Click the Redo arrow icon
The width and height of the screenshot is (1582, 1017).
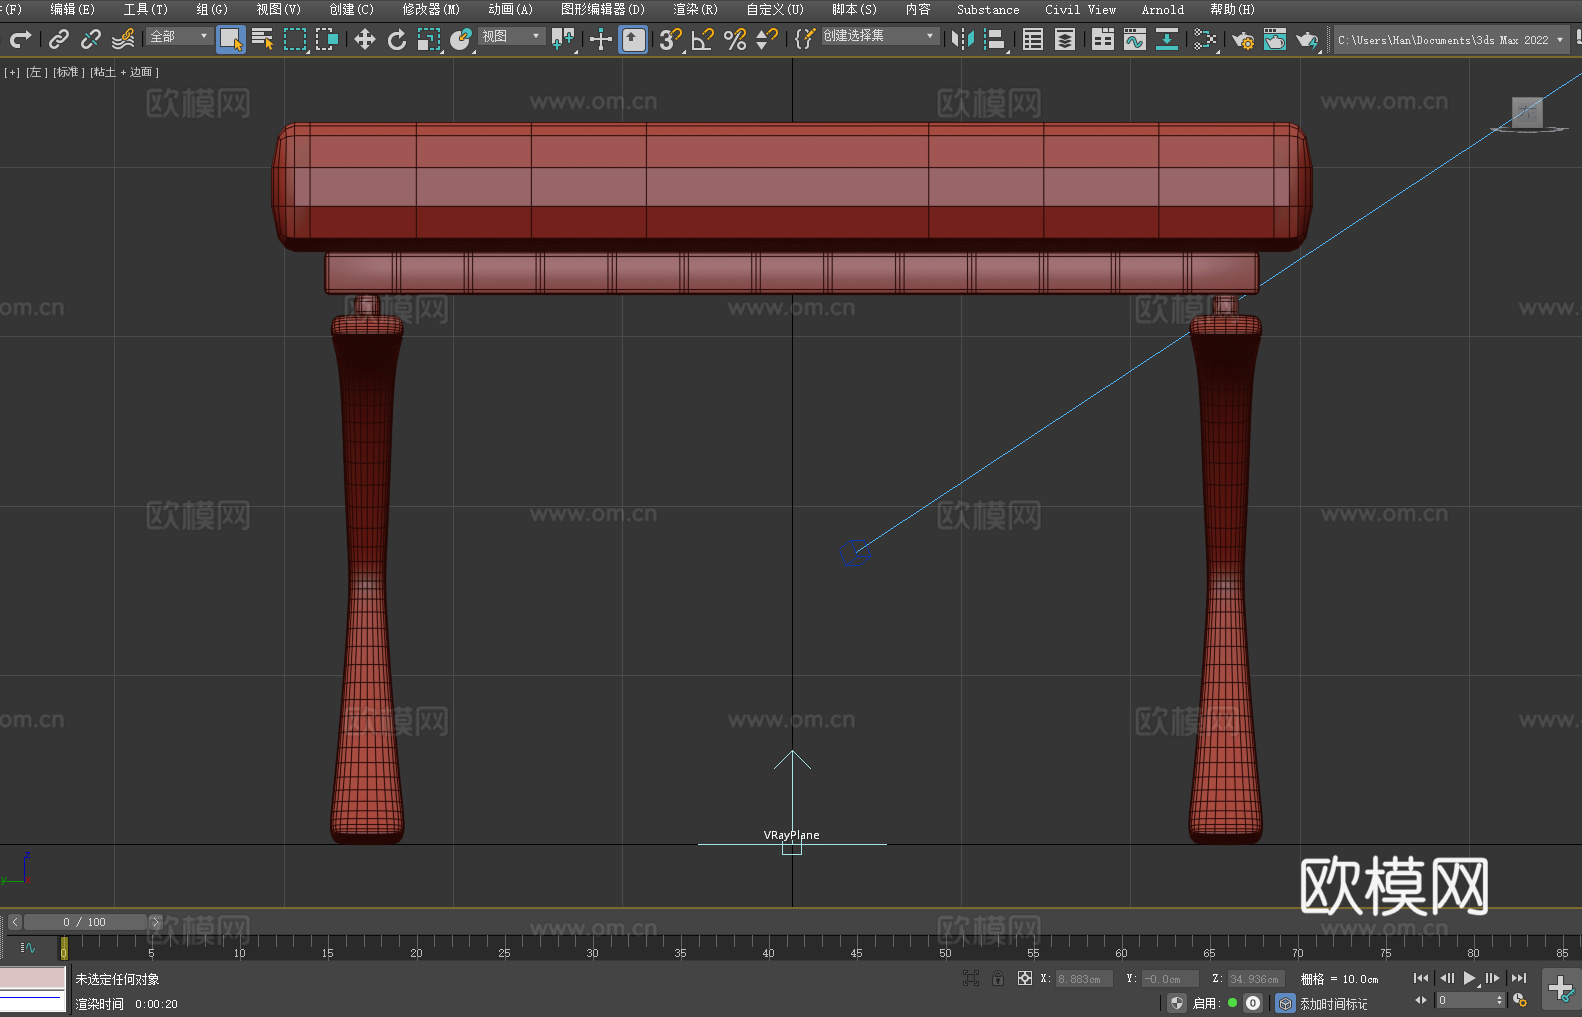20,39
